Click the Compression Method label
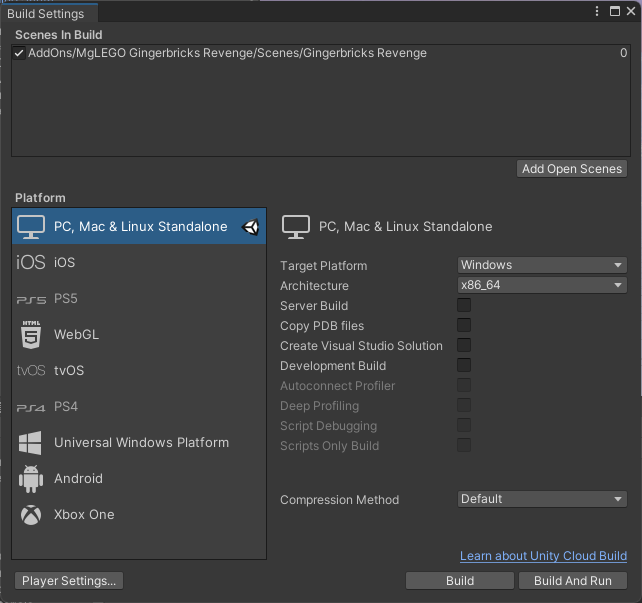 (339, 500)
